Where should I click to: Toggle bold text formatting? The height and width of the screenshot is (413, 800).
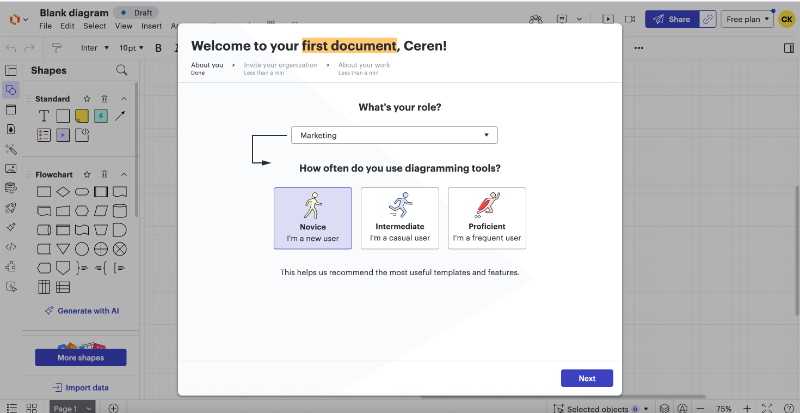158,48
